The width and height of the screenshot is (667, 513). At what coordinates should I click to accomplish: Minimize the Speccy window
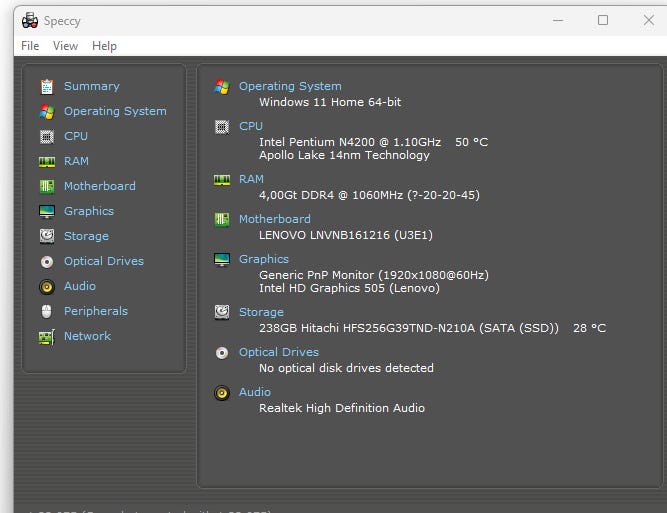coord(558,20)
